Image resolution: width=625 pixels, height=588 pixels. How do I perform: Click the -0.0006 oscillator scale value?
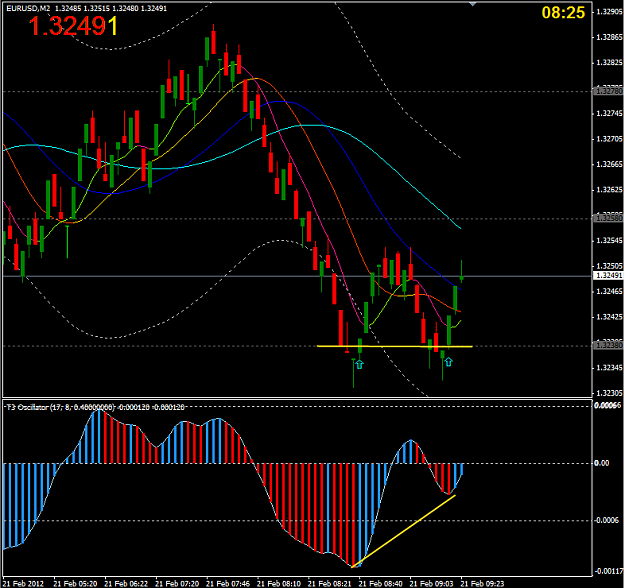[x=606, y=521]
